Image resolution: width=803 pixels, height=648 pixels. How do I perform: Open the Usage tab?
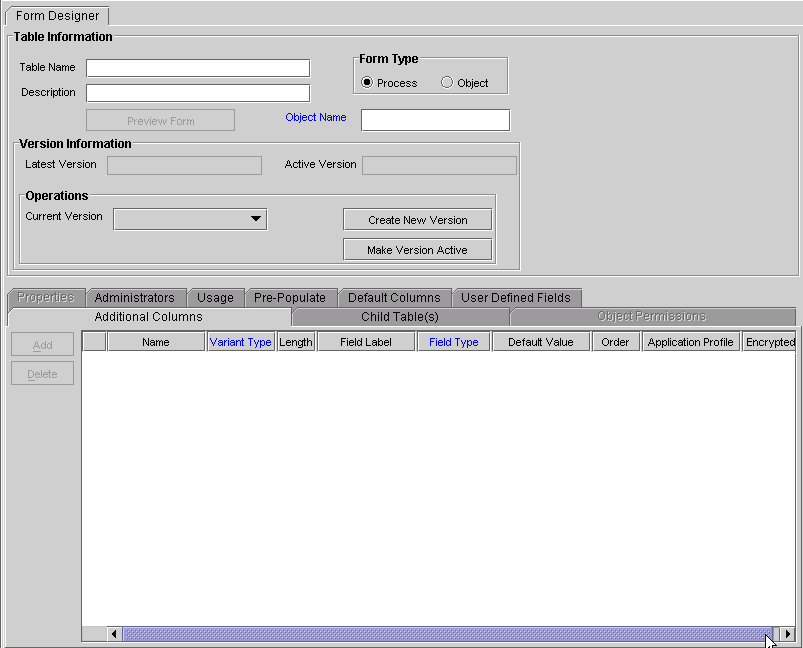click(x=214, y=297)
